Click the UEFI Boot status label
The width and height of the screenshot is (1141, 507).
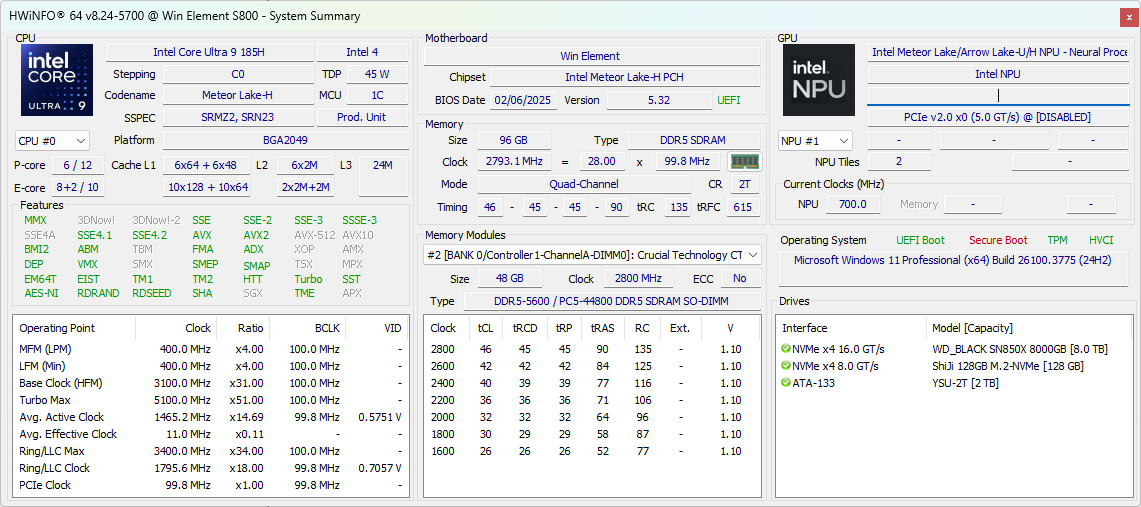tap(919, 240)
